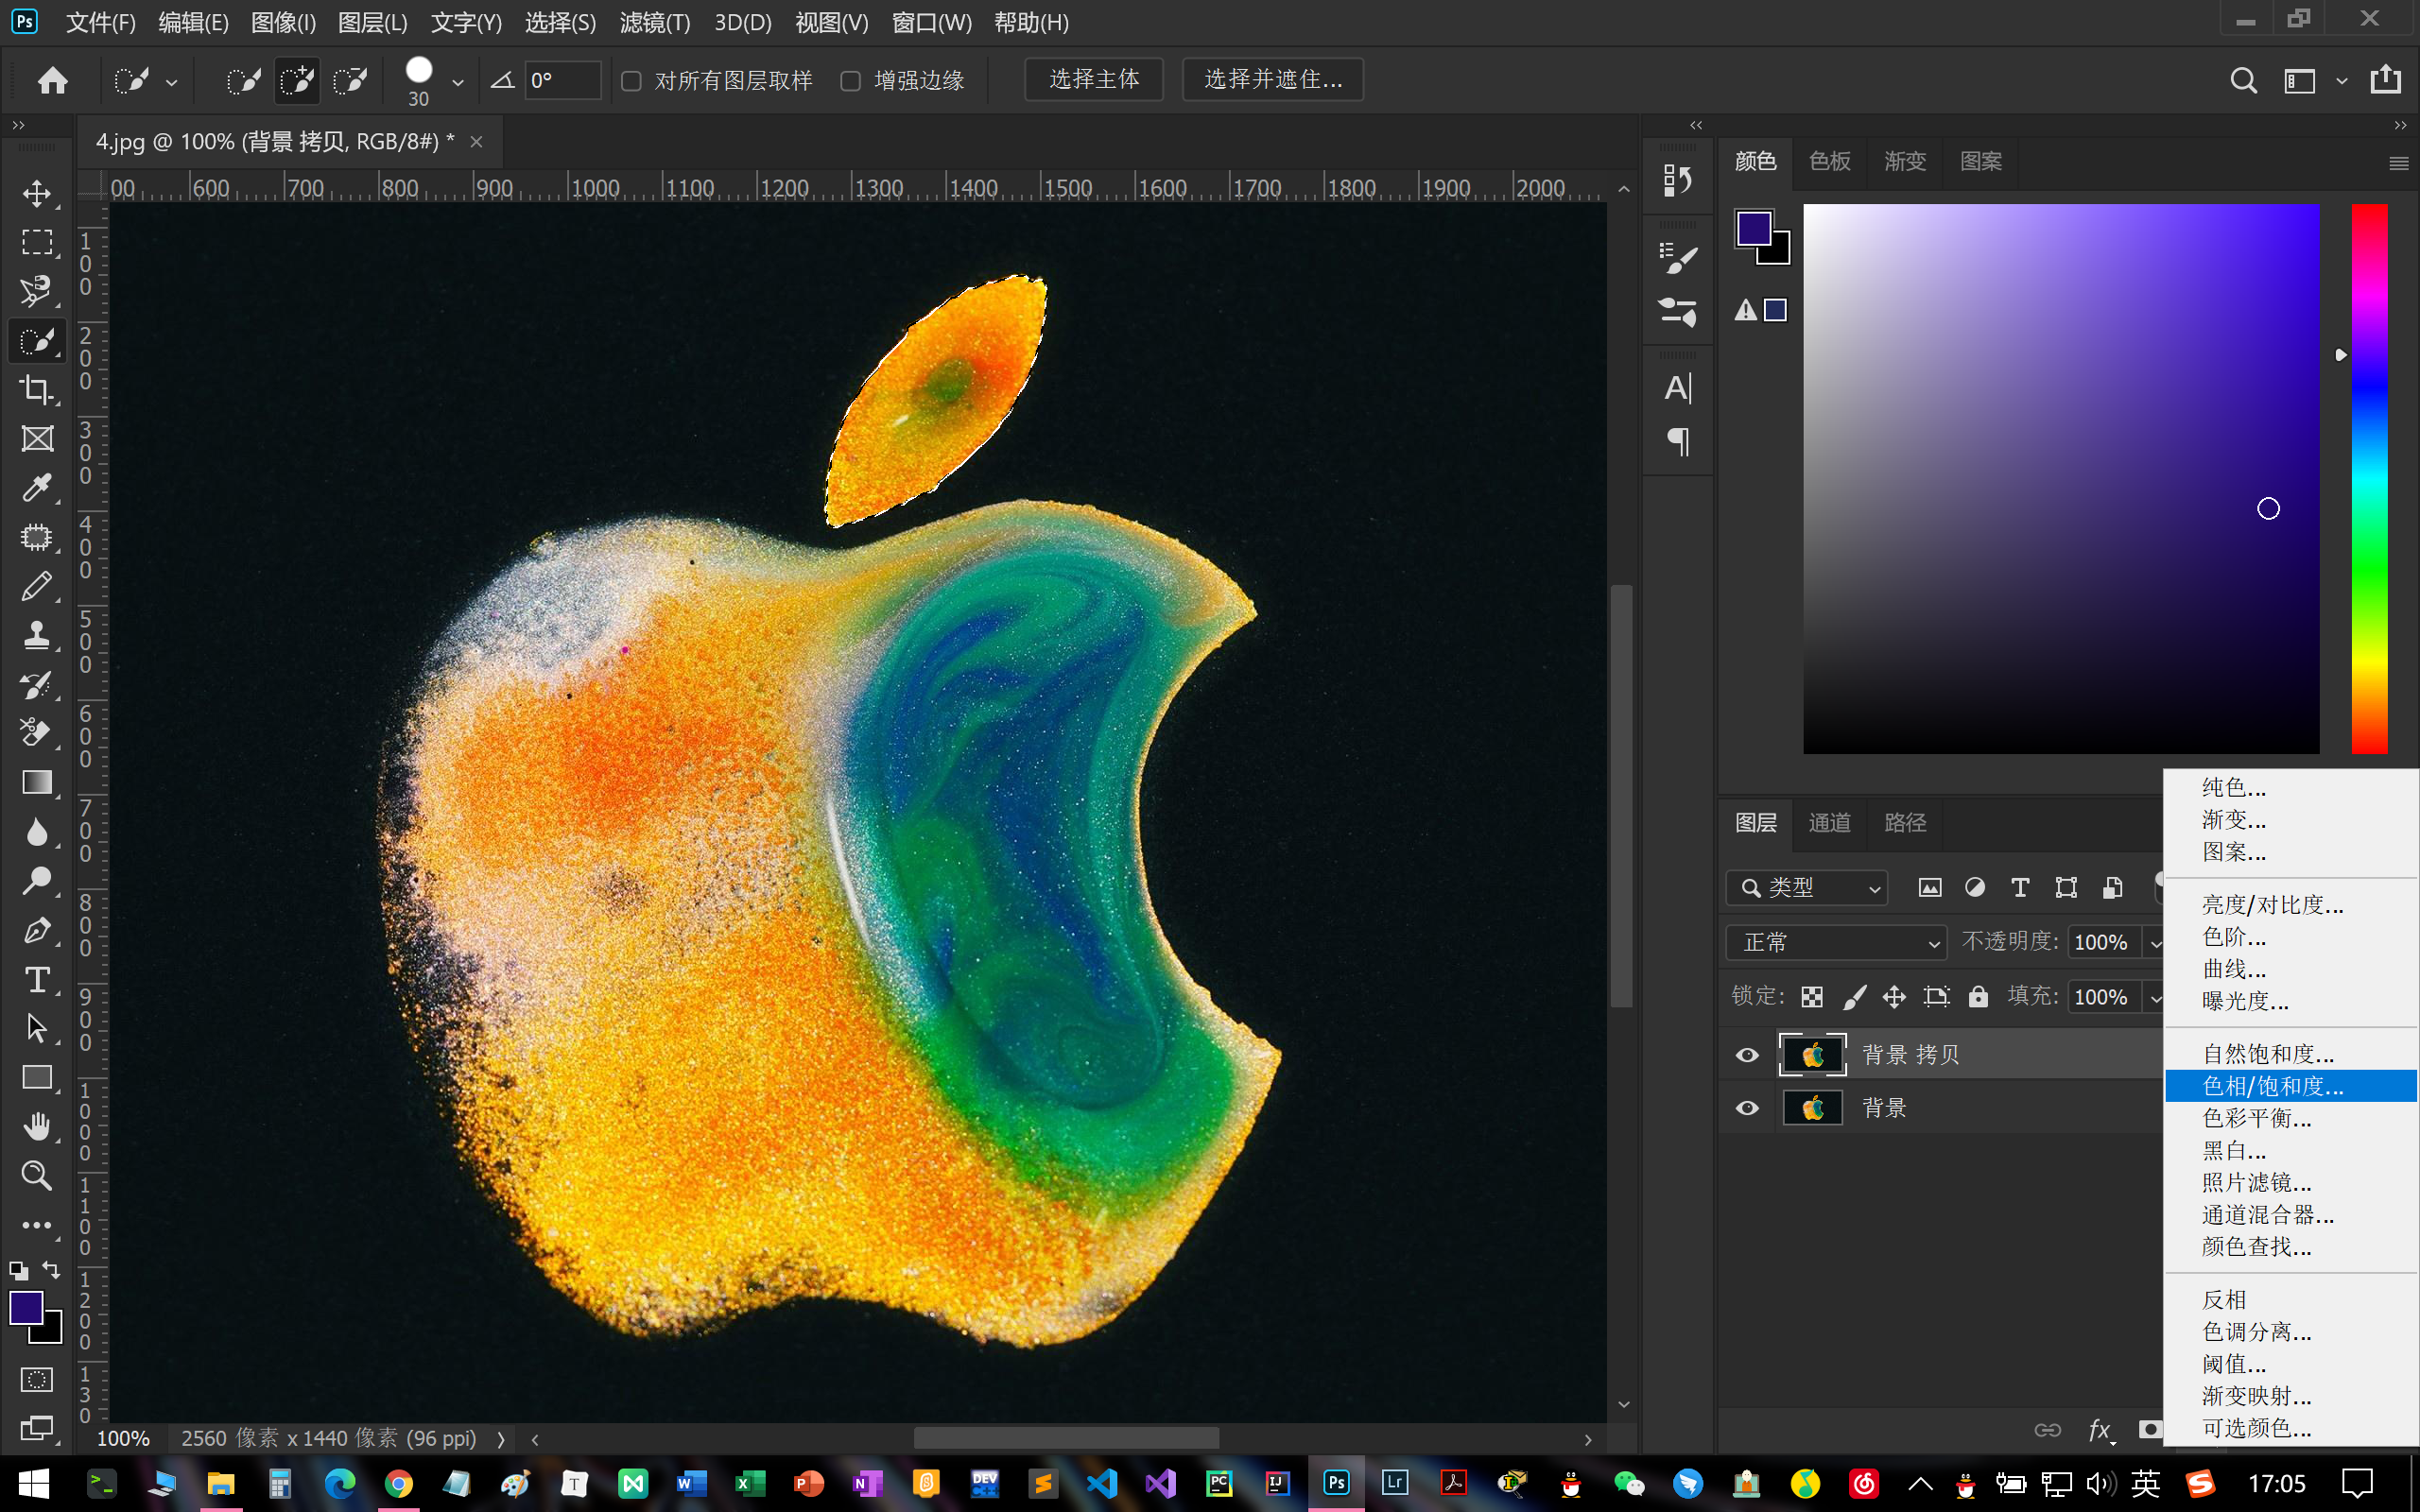
Task: Toggle pixel layer filter icon
Action: tap(1929, 887)
